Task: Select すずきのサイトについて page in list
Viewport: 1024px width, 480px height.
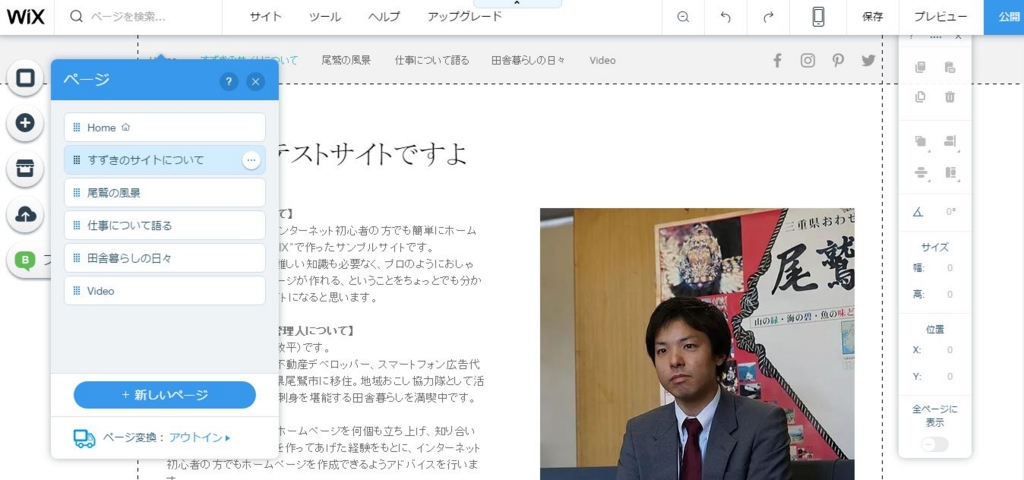Action: [165, 160]
